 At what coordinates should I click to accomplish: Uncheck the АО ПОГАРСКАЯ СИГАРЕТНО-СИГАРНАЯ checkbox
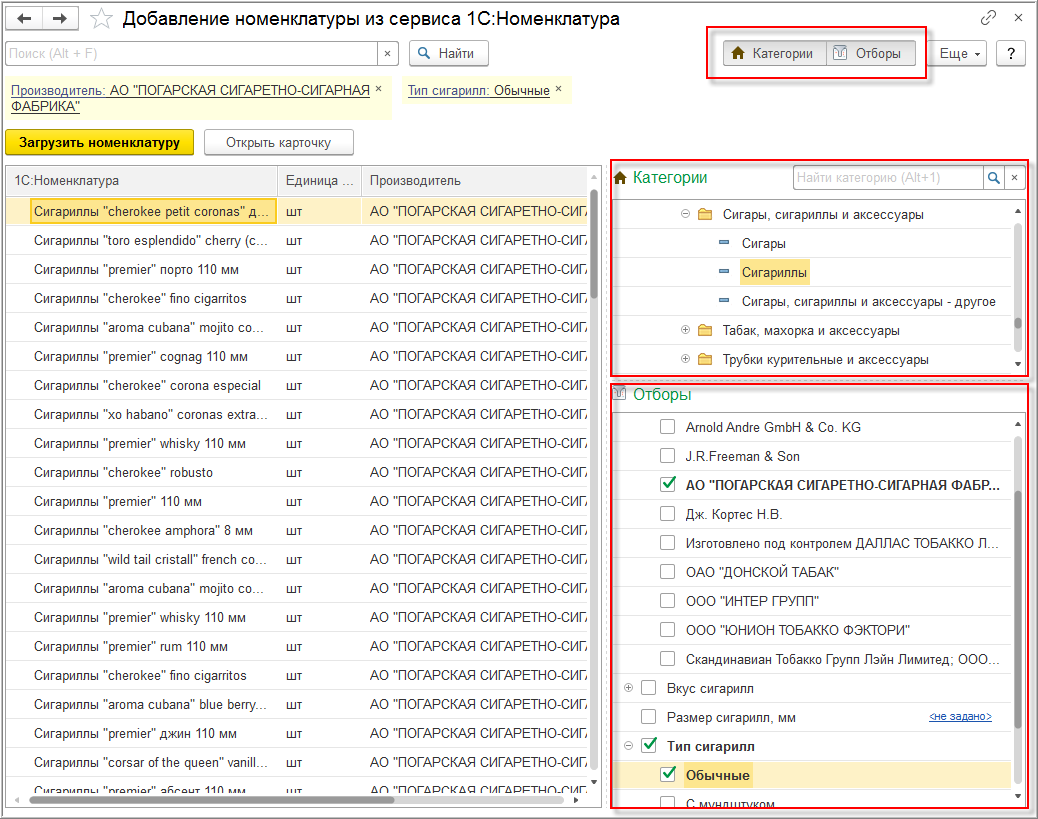668,485
